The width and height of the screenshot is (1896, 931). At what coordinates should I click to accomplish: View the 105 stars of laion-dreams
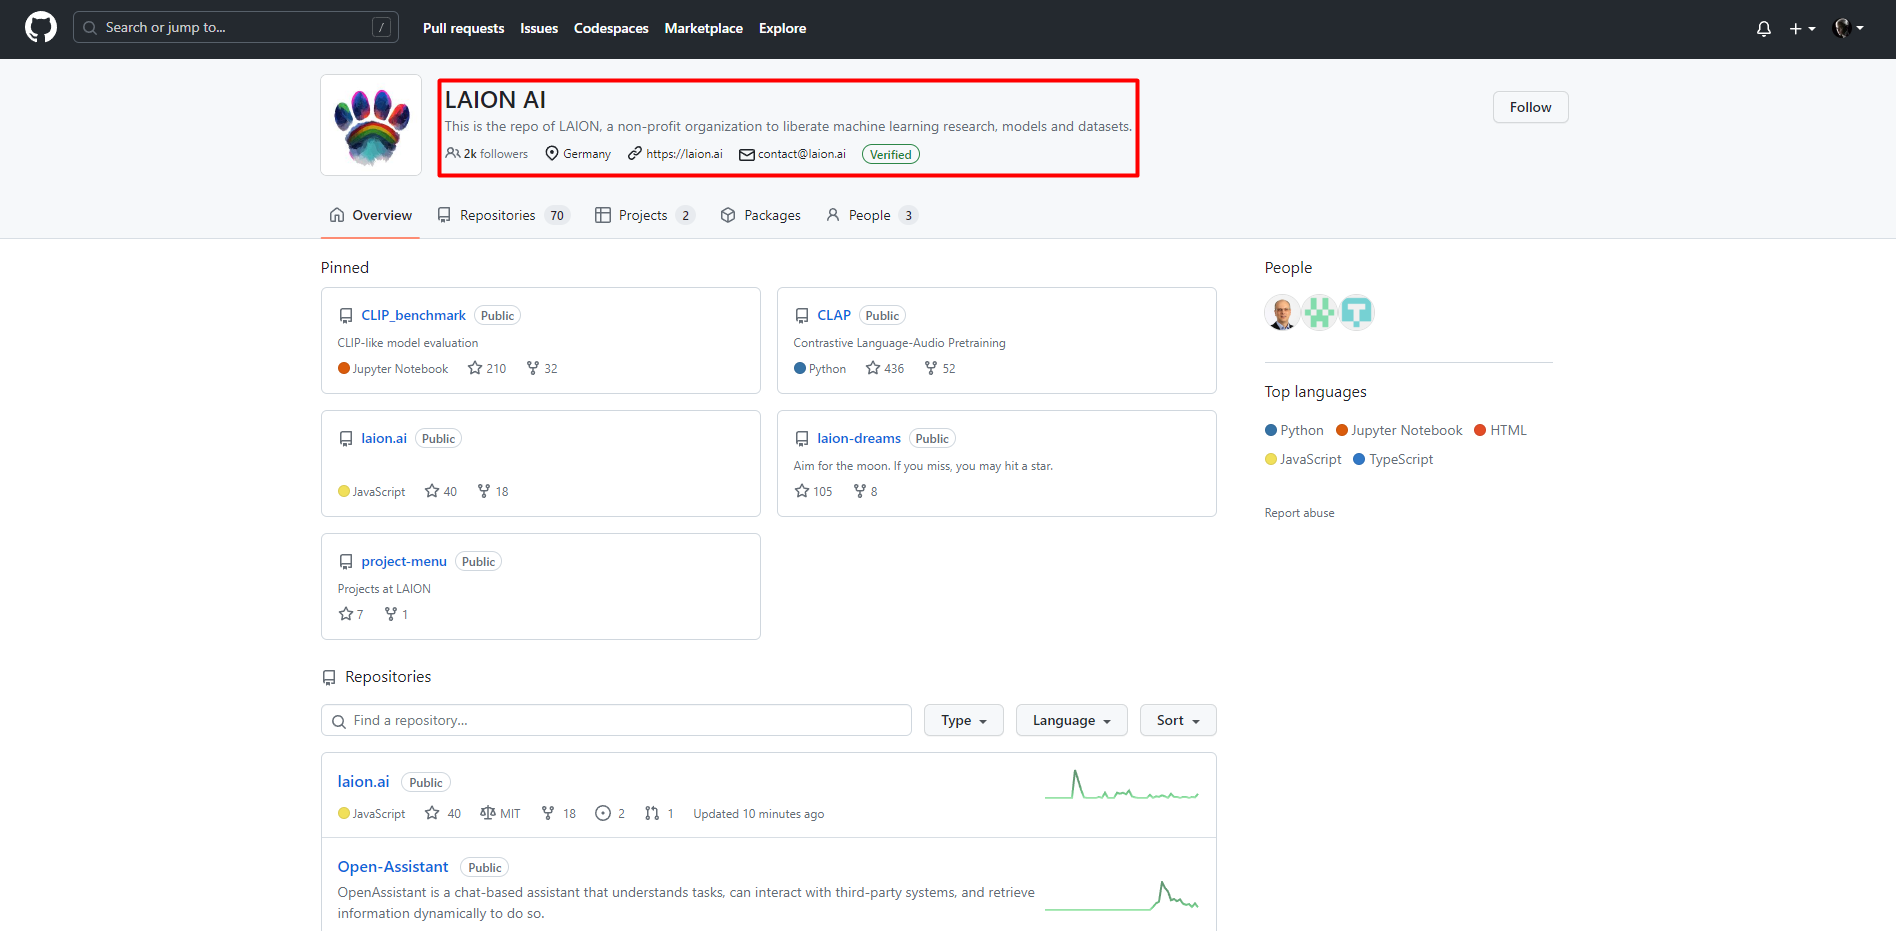(813, 492)
